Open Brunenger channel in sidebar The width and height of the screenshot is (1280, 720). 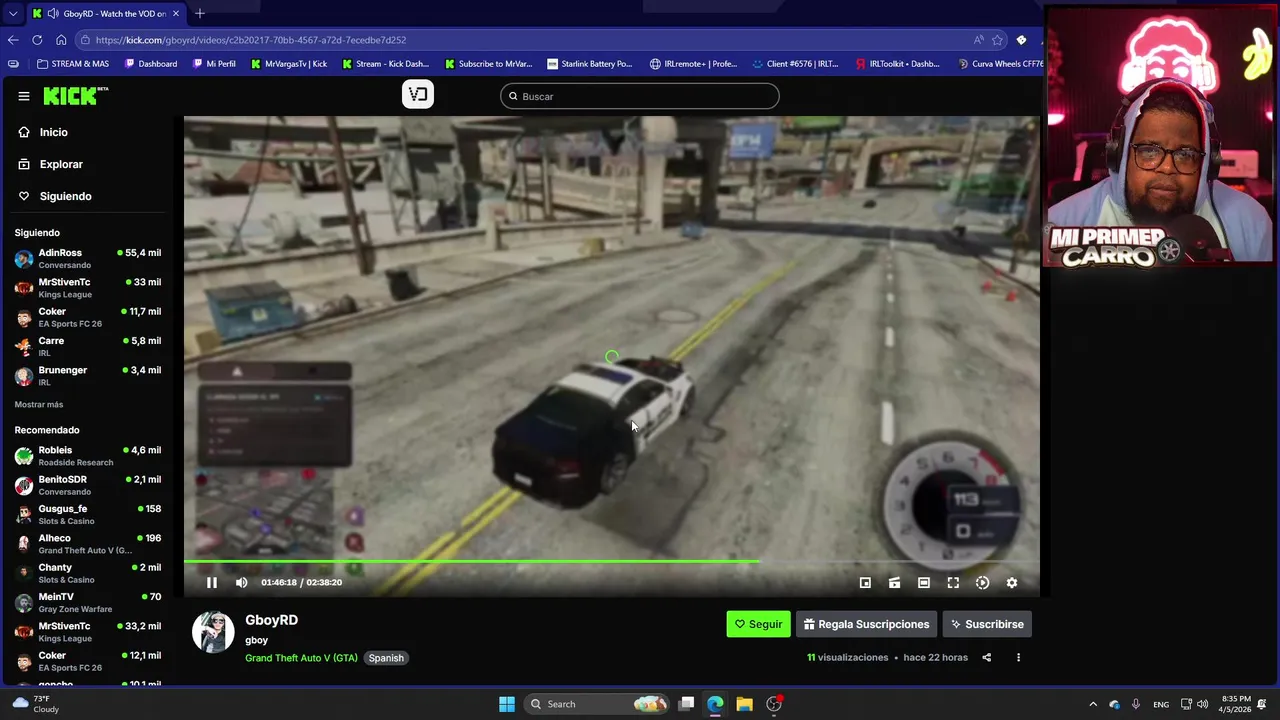(88, 375)
